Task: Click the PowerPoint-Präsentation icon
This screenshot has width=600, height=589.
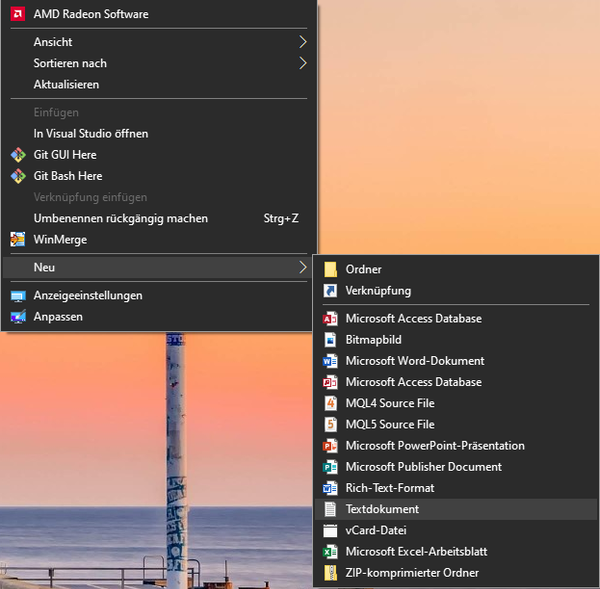Action: pos(330,446)
